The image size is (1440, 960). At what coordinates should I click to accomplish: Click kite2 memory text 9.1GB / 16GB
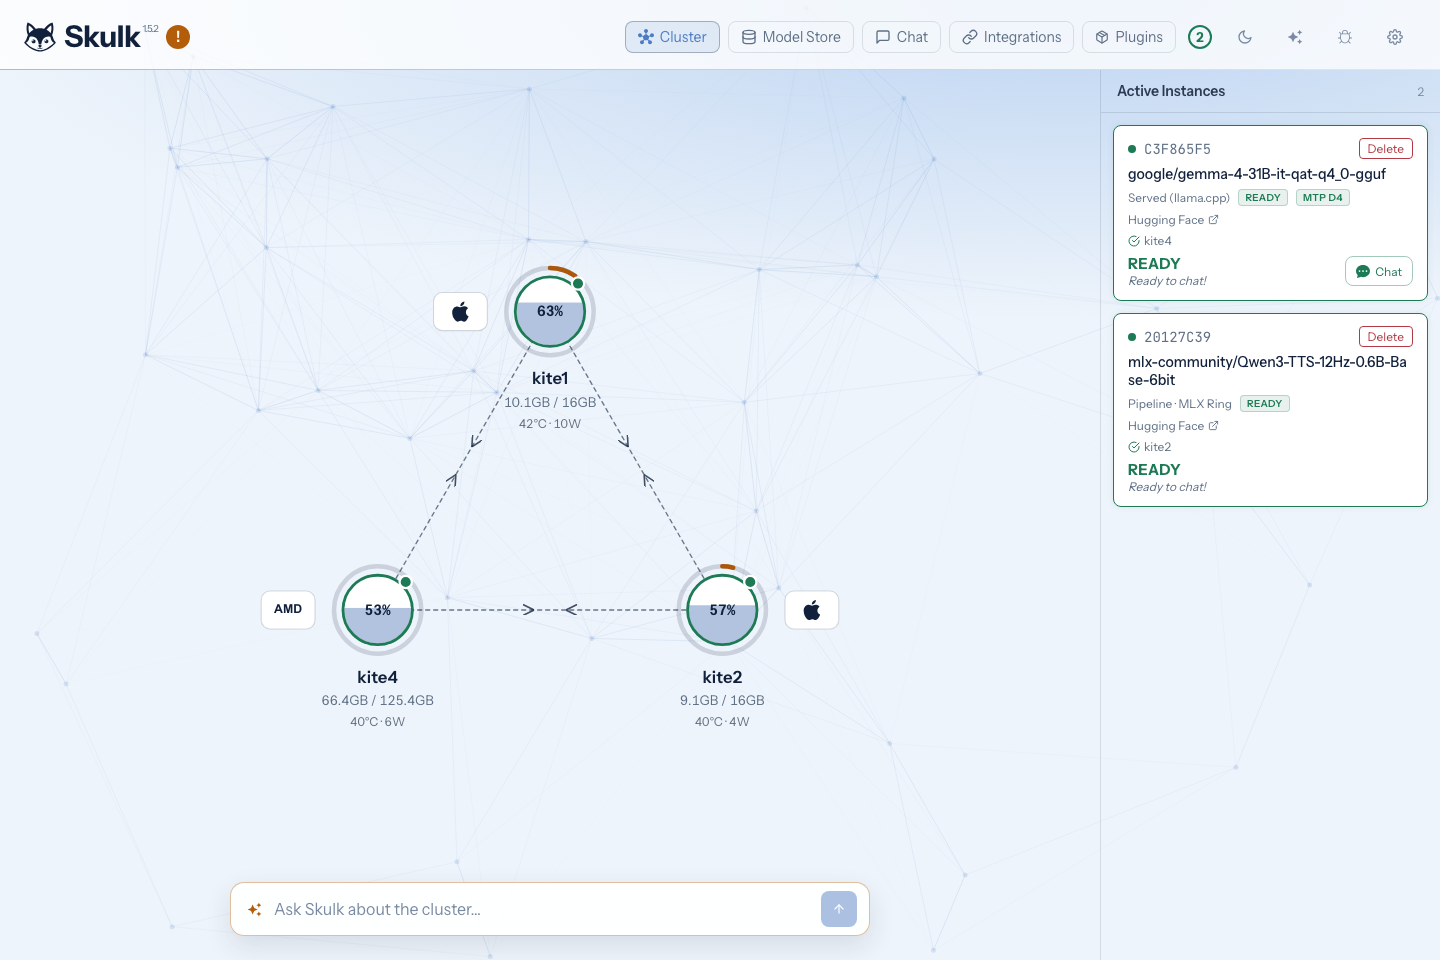point(722,700)
